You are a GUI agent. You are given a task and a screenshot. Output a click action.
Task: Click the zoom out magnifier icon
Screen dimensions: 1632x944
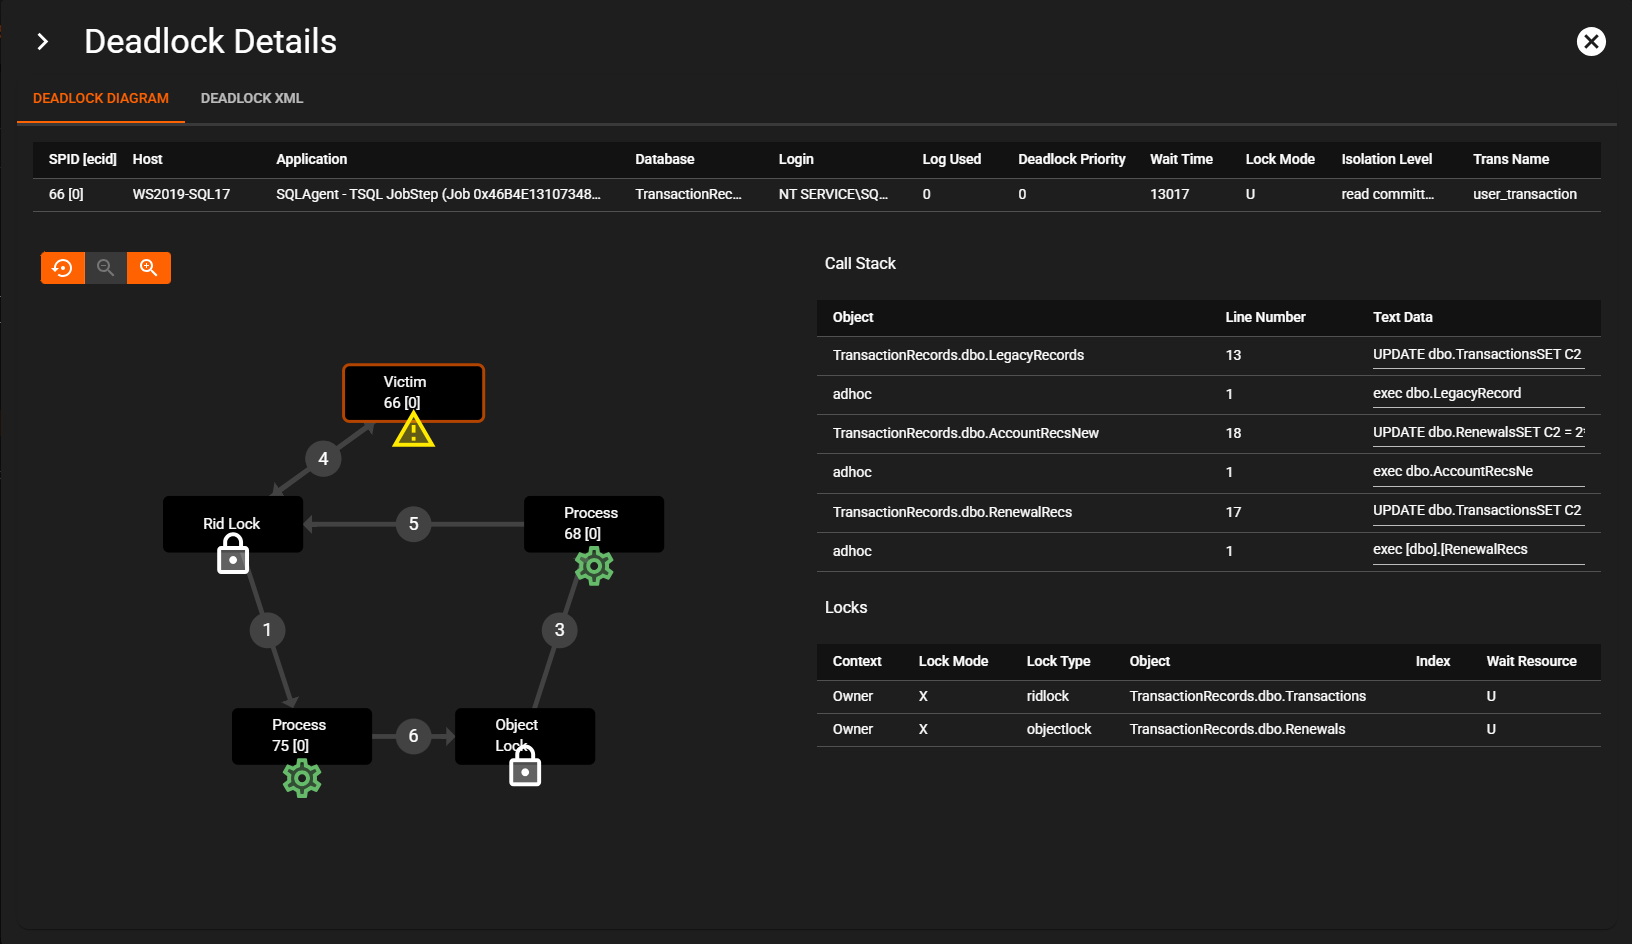point(105,268)
